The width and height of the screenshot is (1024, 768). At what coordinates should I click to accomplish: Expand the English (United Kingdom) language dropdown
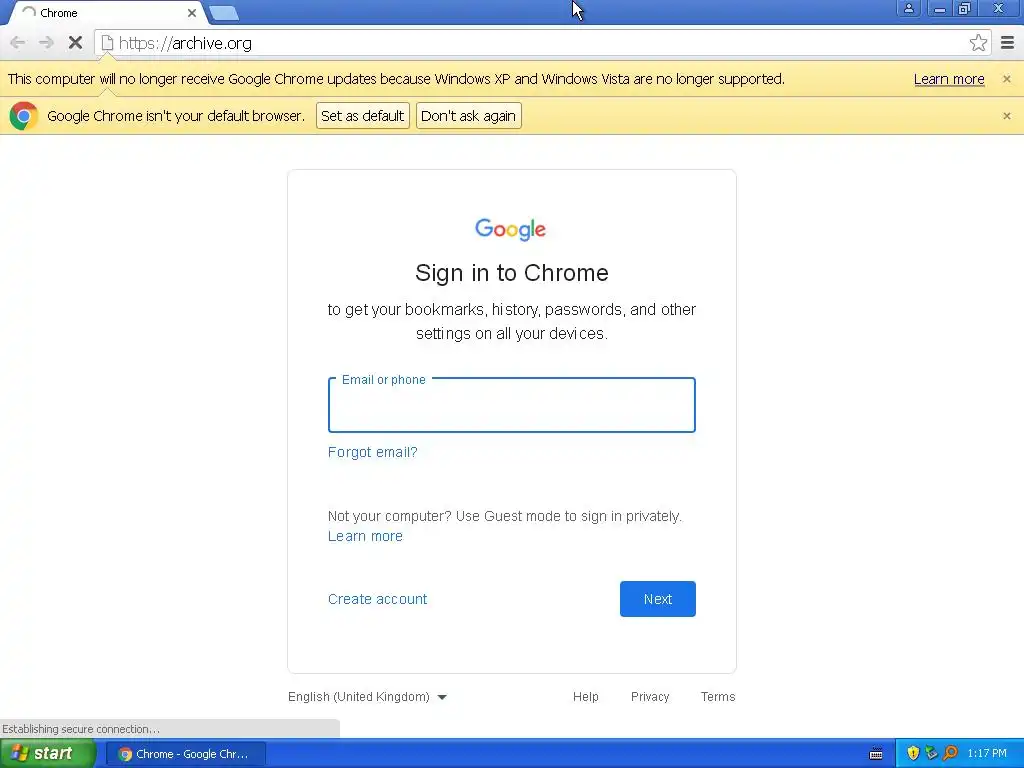[368, 697]
